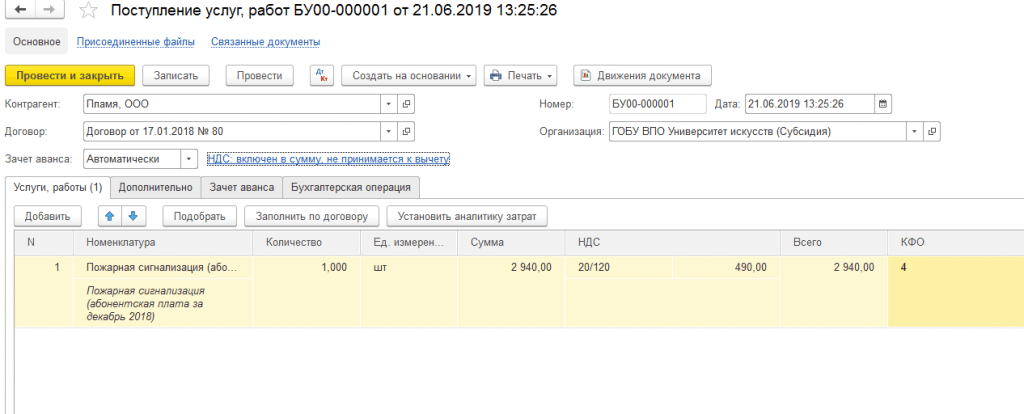
Task: Open Присоединенные файлы link
Action: (136, 42)
